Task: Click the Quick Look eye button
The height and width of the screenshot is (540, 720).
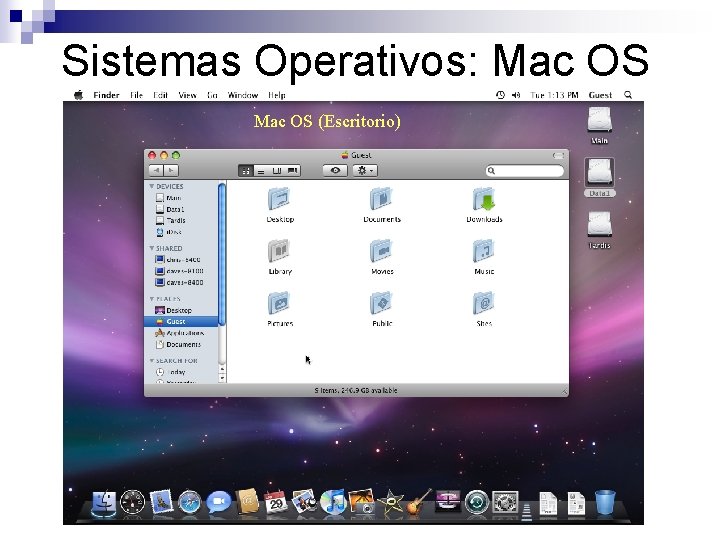Action: (335, 170)
